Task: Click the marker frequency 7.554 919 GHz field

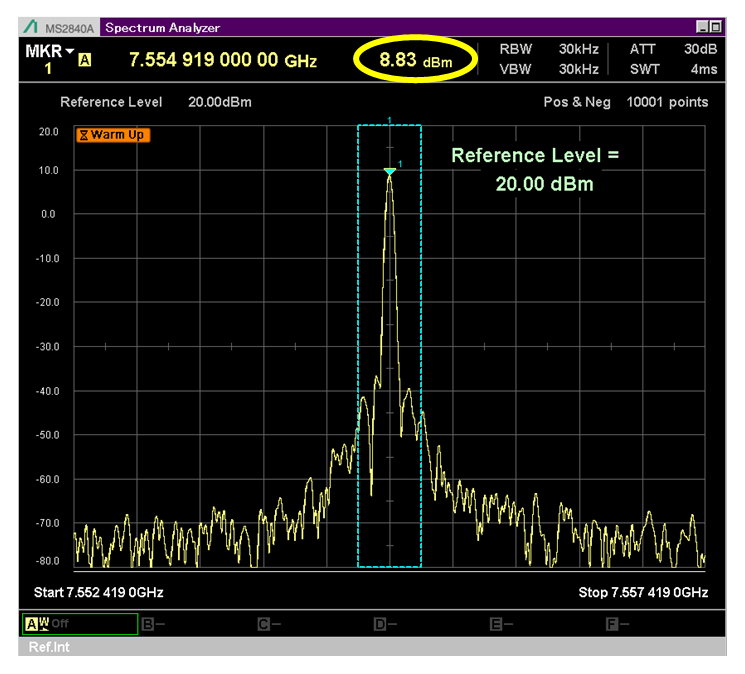Action: tap(223, 61)
